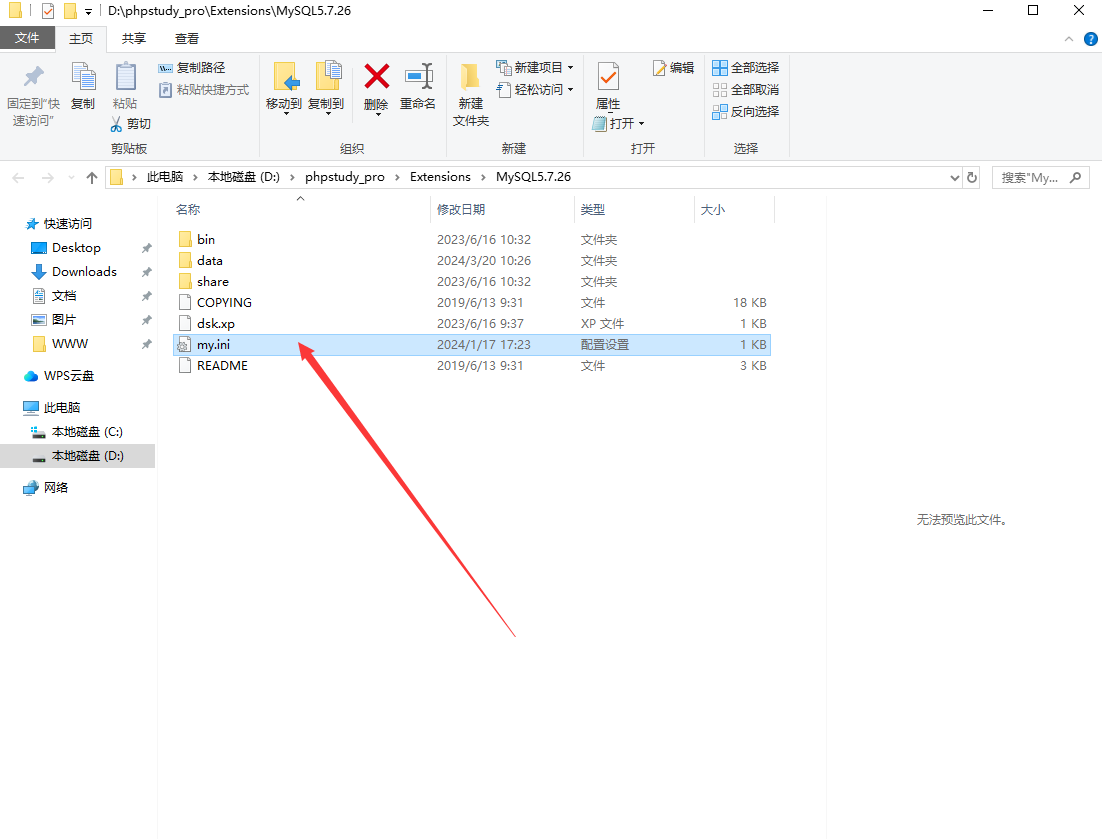Switch to the View (查看) ribbon tab

tap(187, 38)
